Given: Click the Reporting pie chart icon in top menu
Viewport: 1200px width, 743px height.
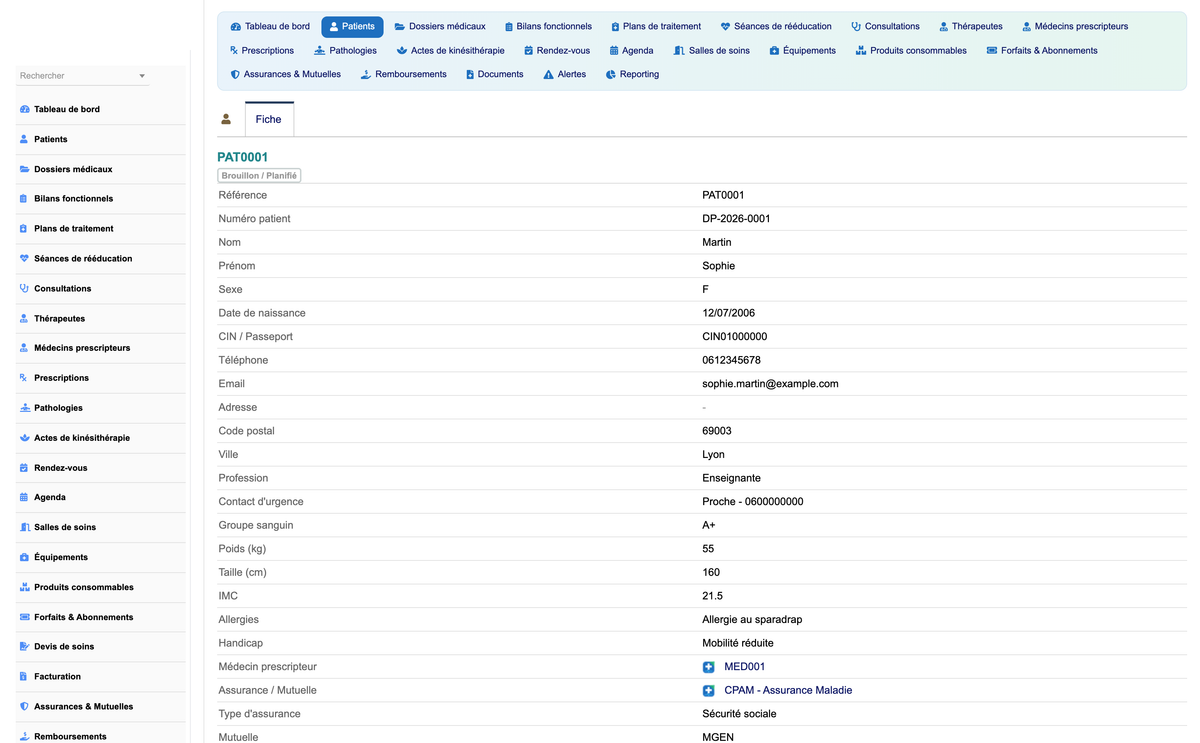Looking at the screenshot, I should click(x=610, y=74).
